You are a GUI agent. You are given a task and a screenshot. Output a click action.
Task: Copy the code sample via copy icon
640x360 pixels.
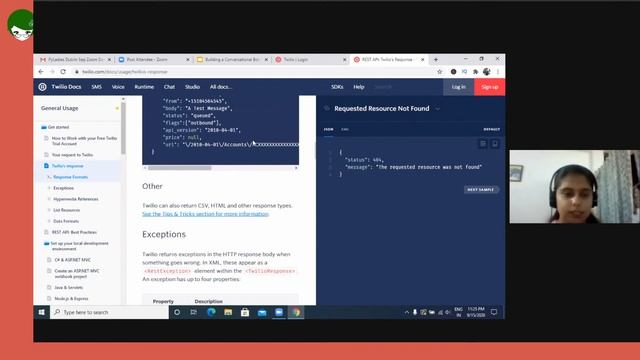tap(495, 144)
